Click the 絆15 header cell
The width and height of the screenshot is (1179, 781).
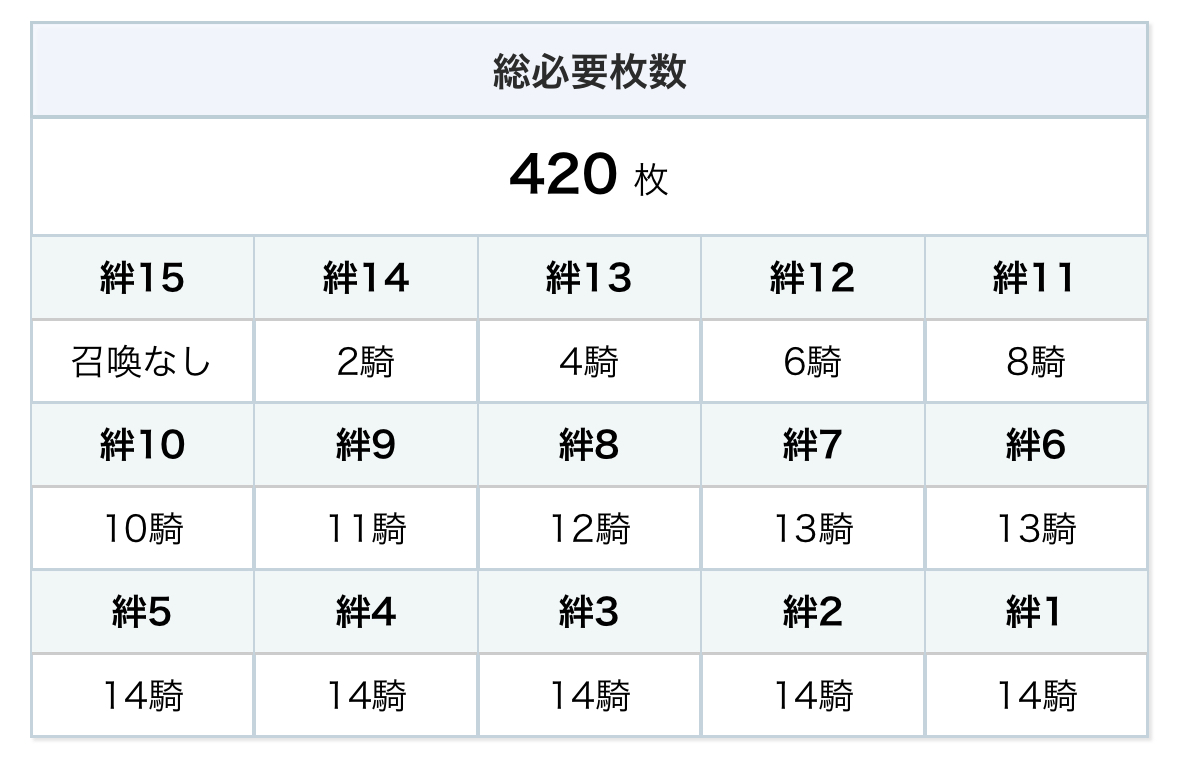point(142,278)
